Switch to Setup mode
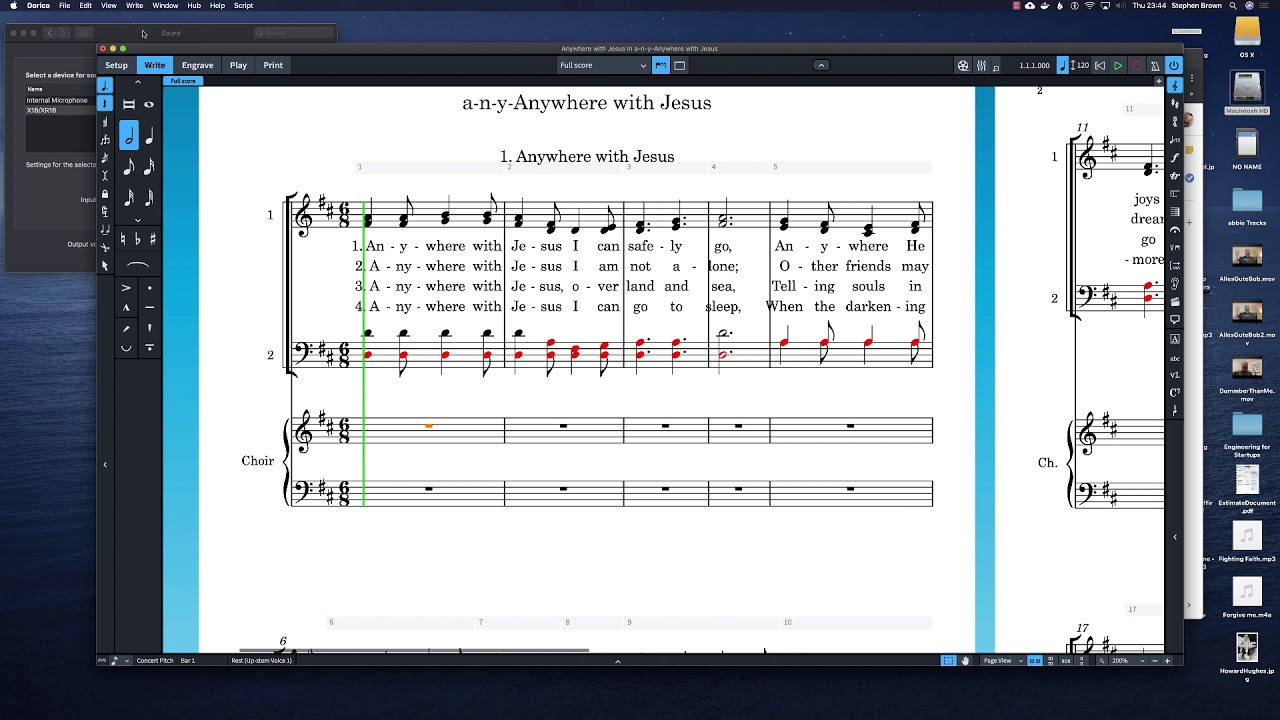 point(117,65)
